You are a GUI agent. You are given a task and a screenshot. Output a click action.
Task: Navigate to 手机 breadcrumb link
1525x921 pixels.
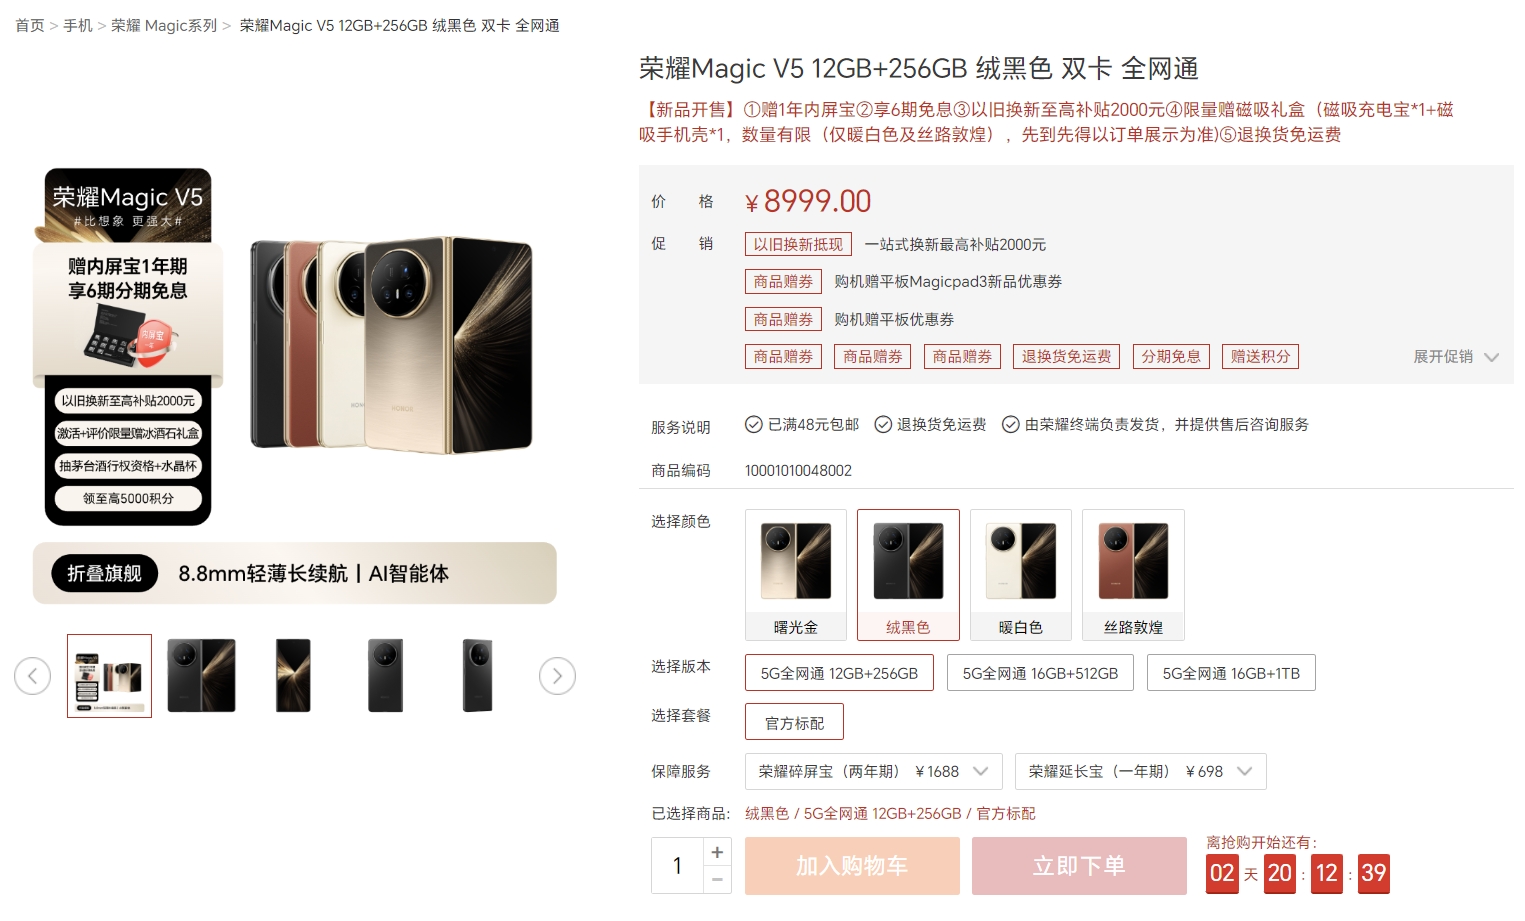(x=78, y=25)
